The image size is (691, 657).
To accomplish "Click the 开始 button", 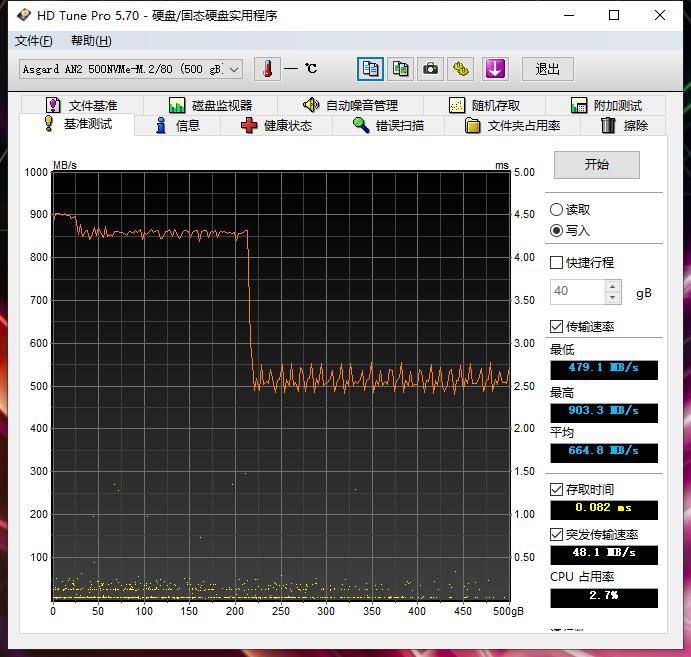I will click(x=597, y=165).
